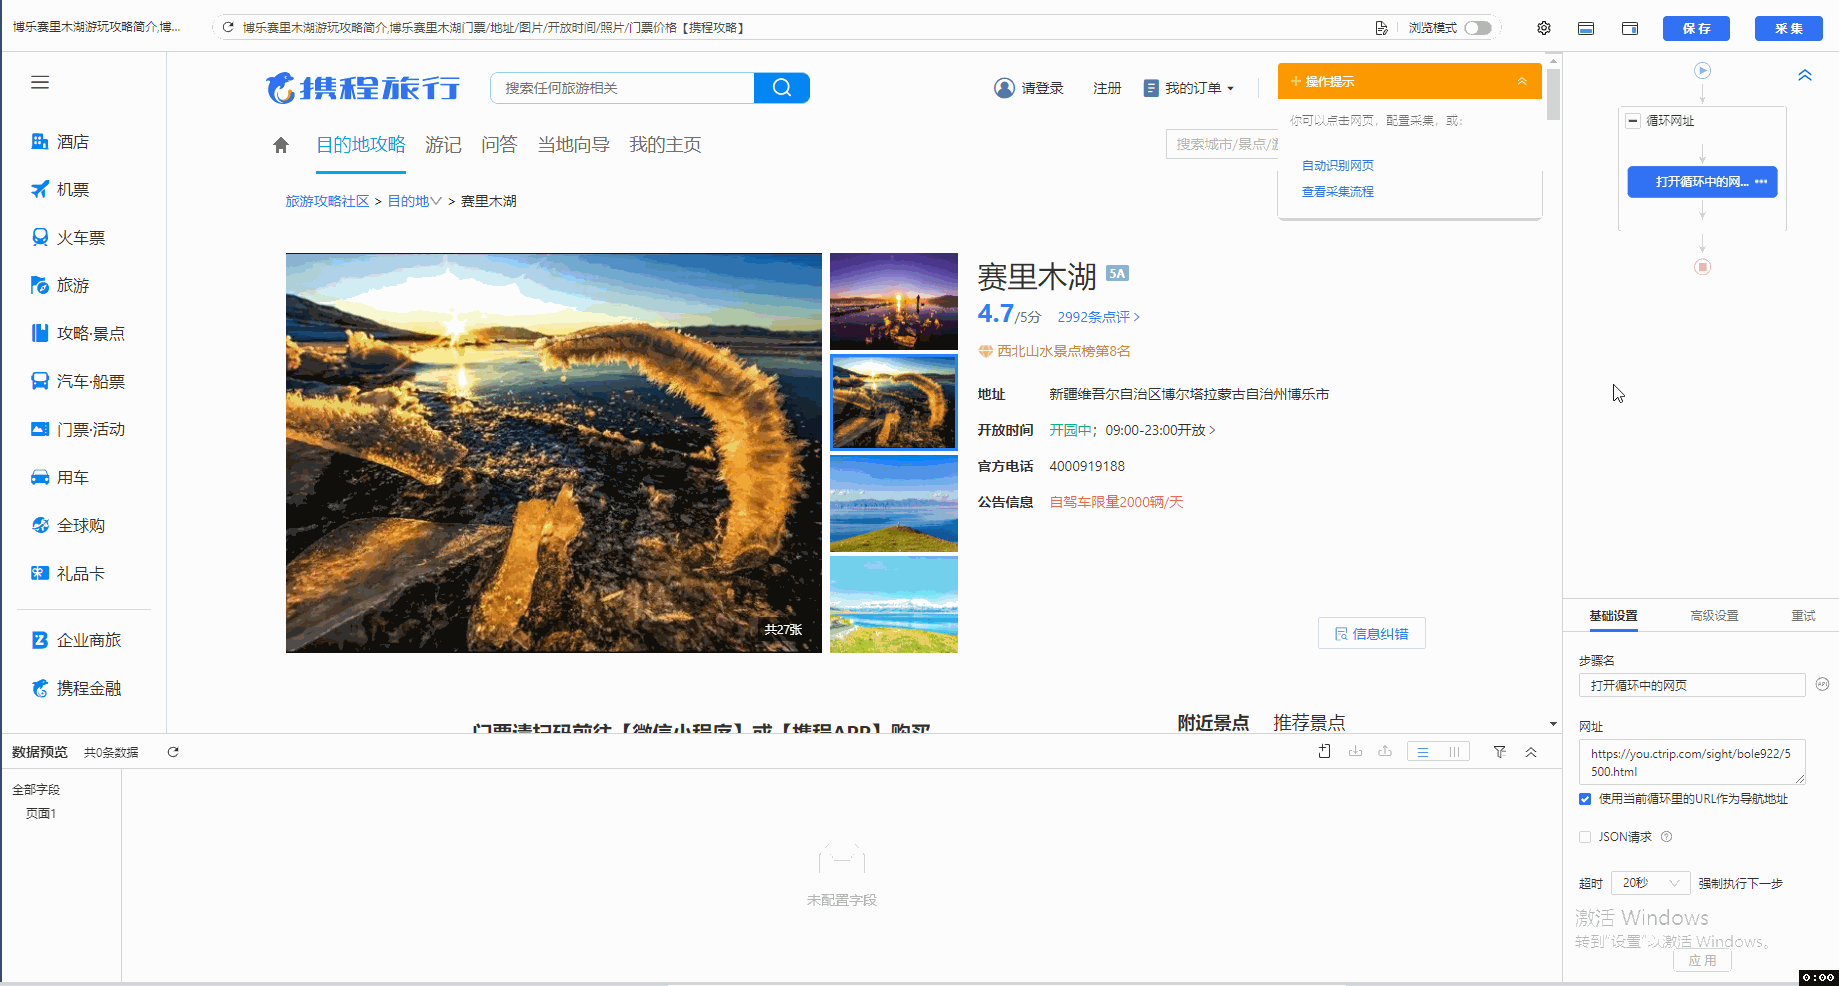Select 酒店 in left sidebar

[60, 142]
